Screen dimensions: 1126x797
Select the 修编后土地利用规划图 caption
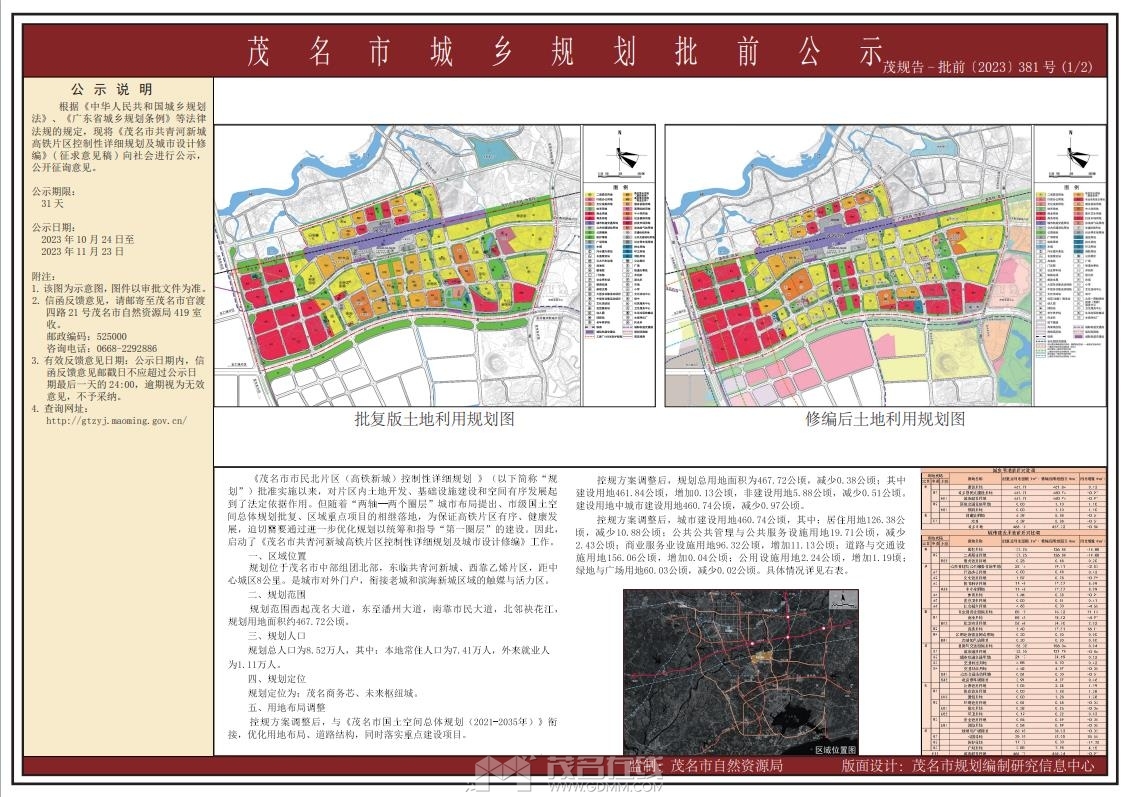(886, 419)
